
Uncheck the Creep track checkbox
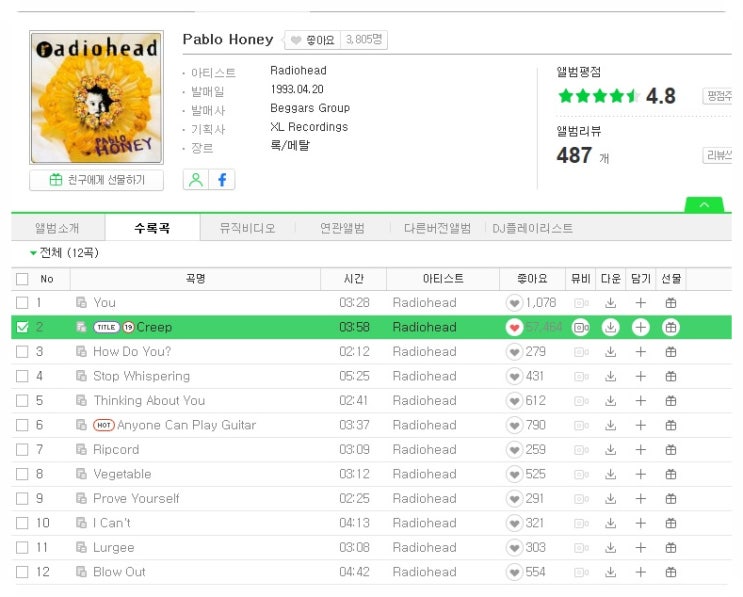click(x=22, y=327)
